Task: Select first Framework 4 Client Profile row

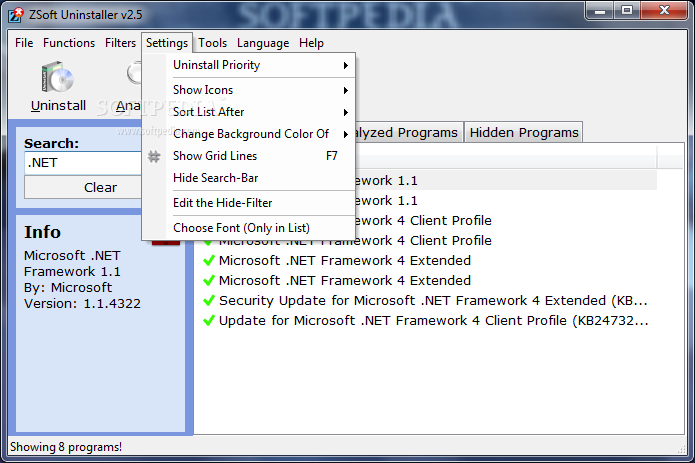Action: (506, 220)
